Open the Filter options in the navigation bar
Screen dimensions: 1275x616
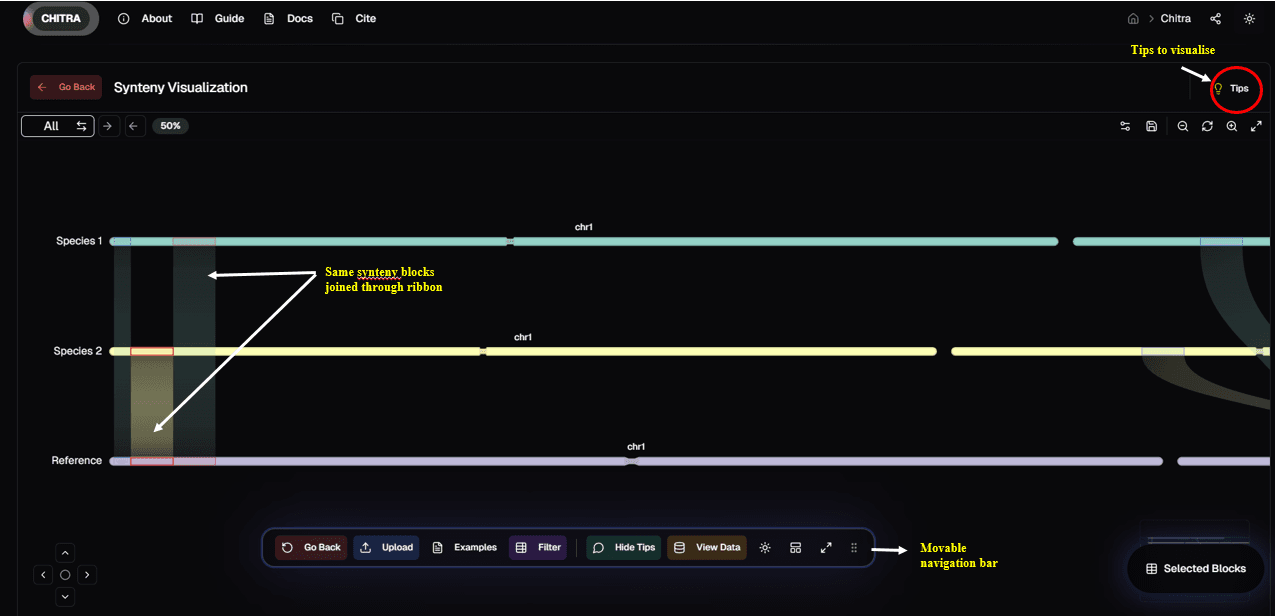(x=538, y=548)
